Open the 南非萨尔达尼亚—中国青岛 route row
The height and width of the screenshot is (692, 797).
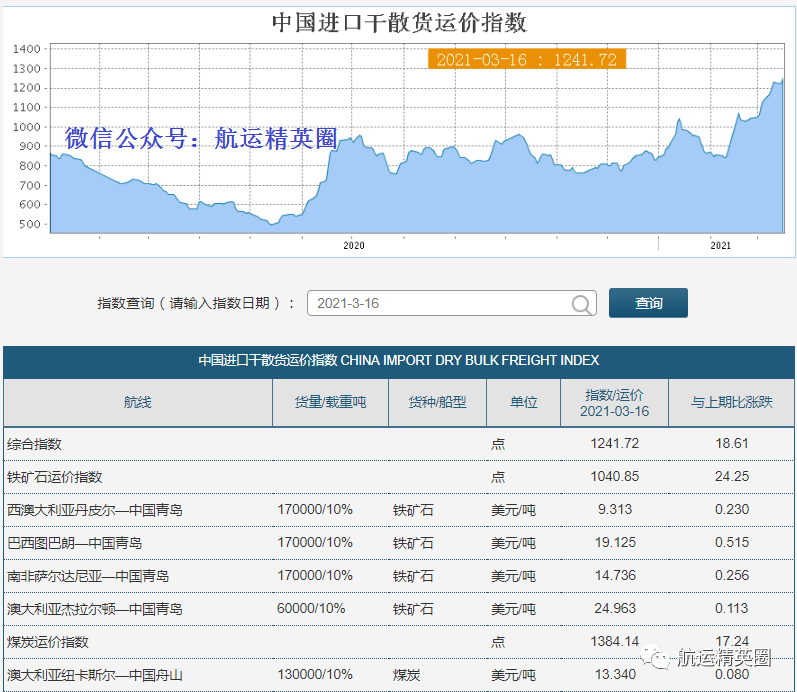point(88,576)
